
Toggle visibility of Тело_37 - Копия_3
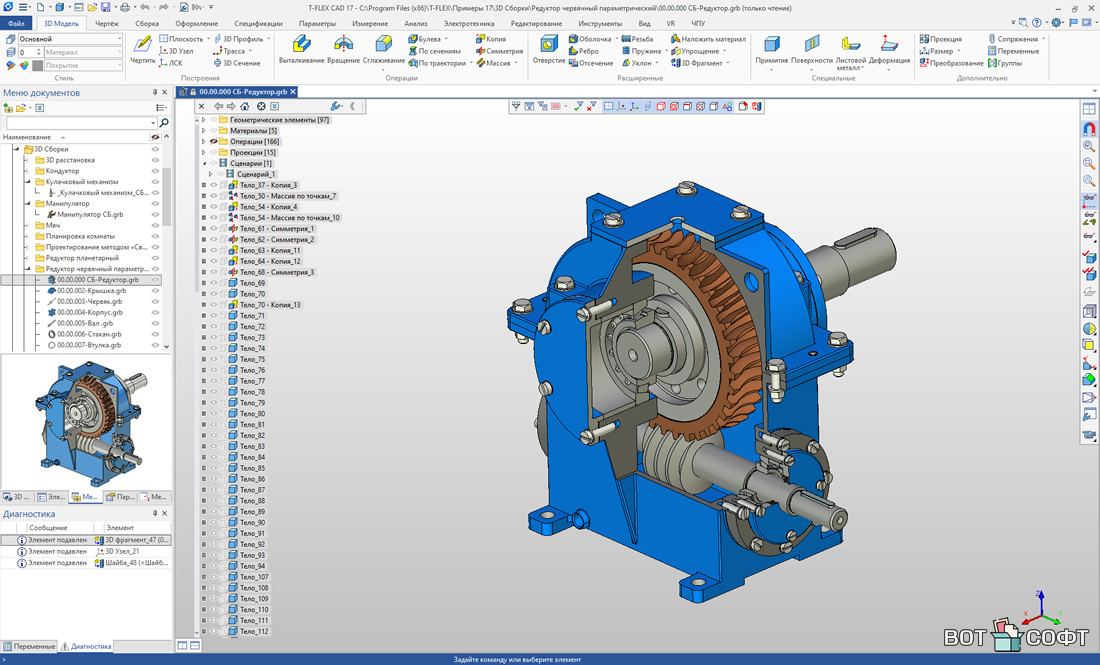click(x=214, y=185)
